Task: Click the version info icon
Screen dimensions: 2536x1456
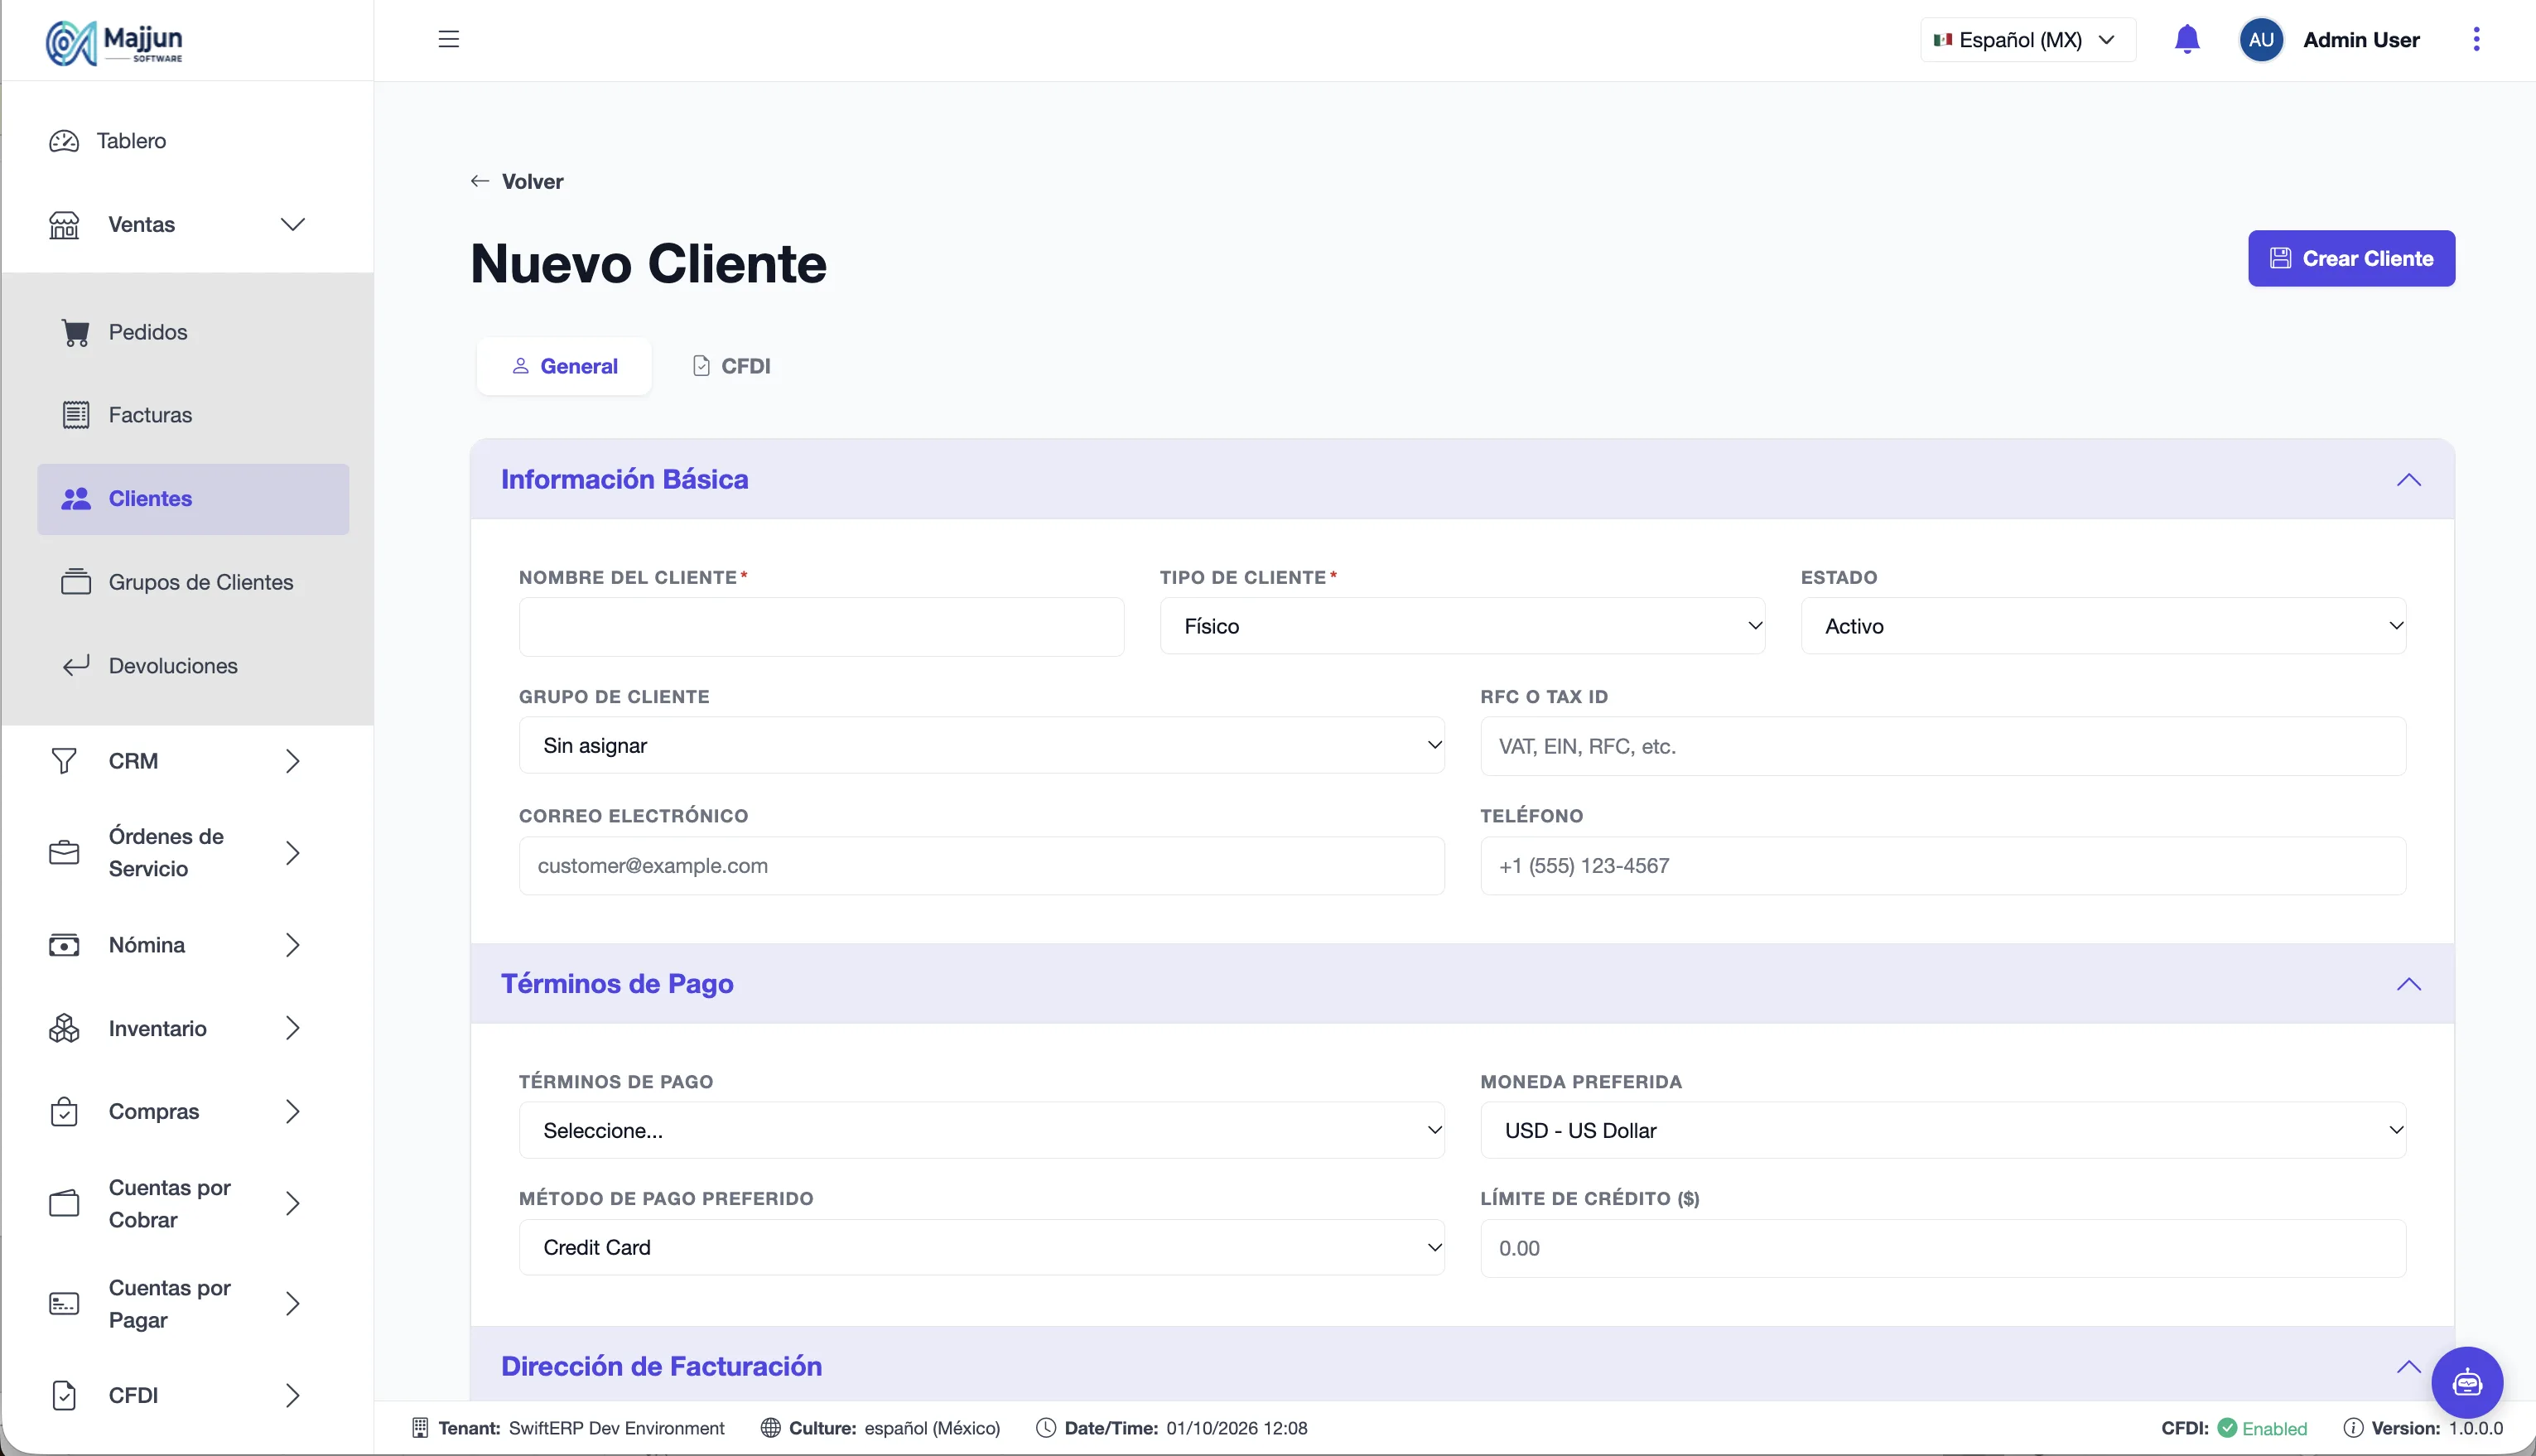Action: [2353, 1428]
